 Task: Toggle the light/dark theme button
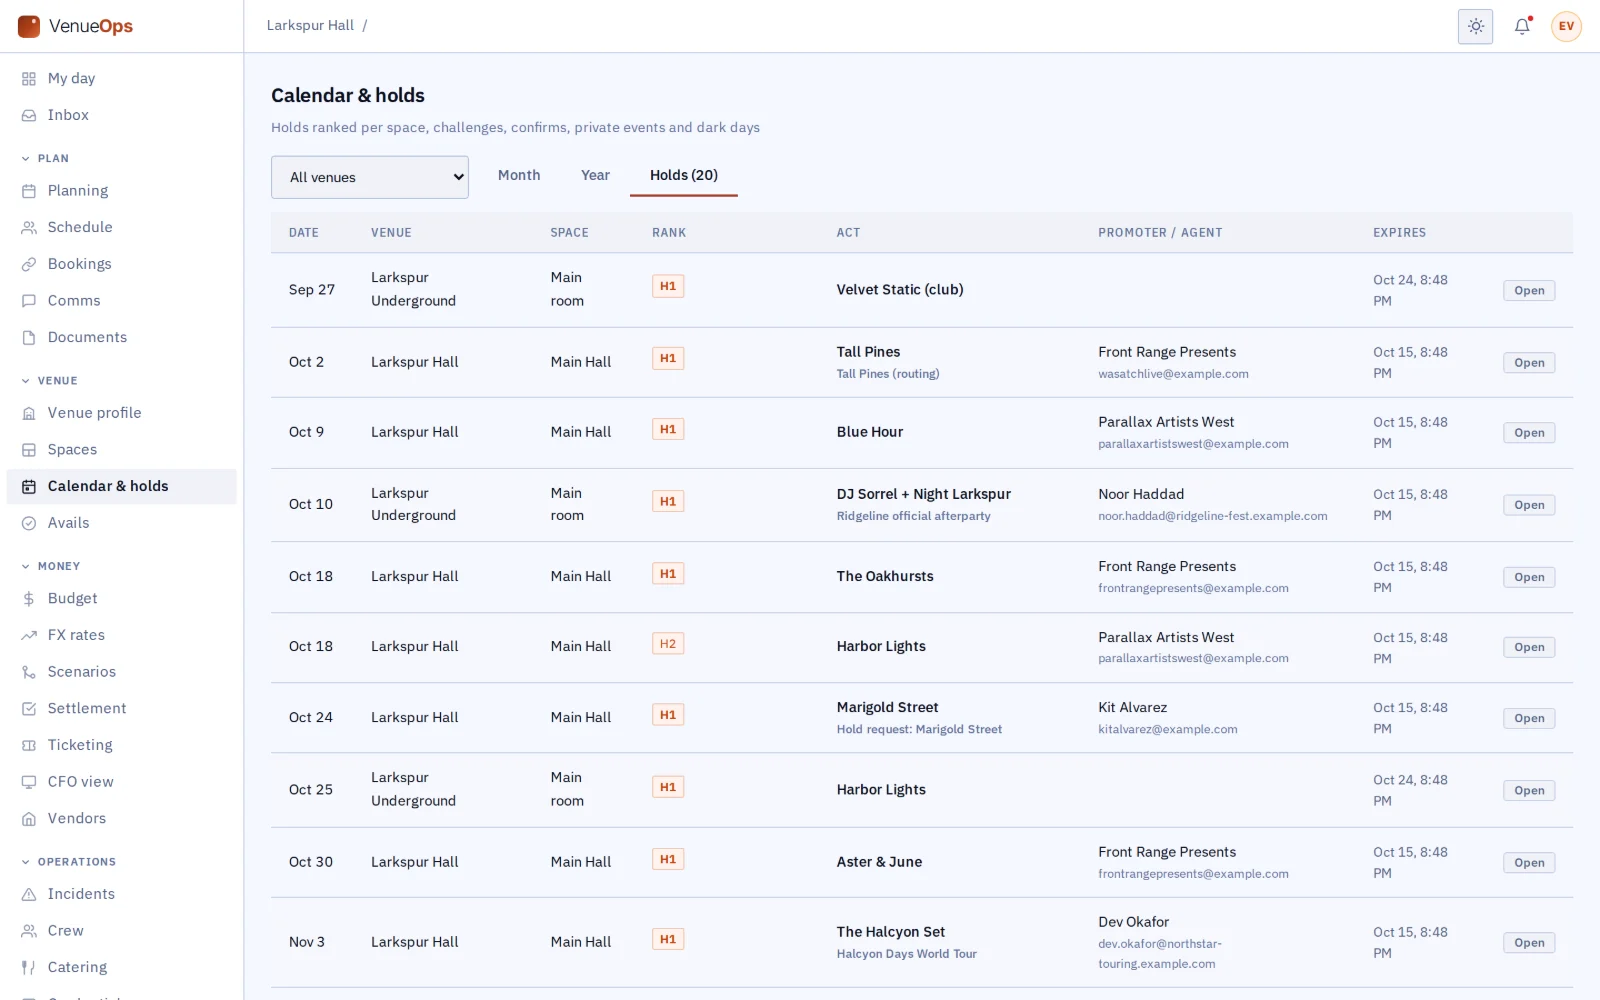coord(1475,27)
